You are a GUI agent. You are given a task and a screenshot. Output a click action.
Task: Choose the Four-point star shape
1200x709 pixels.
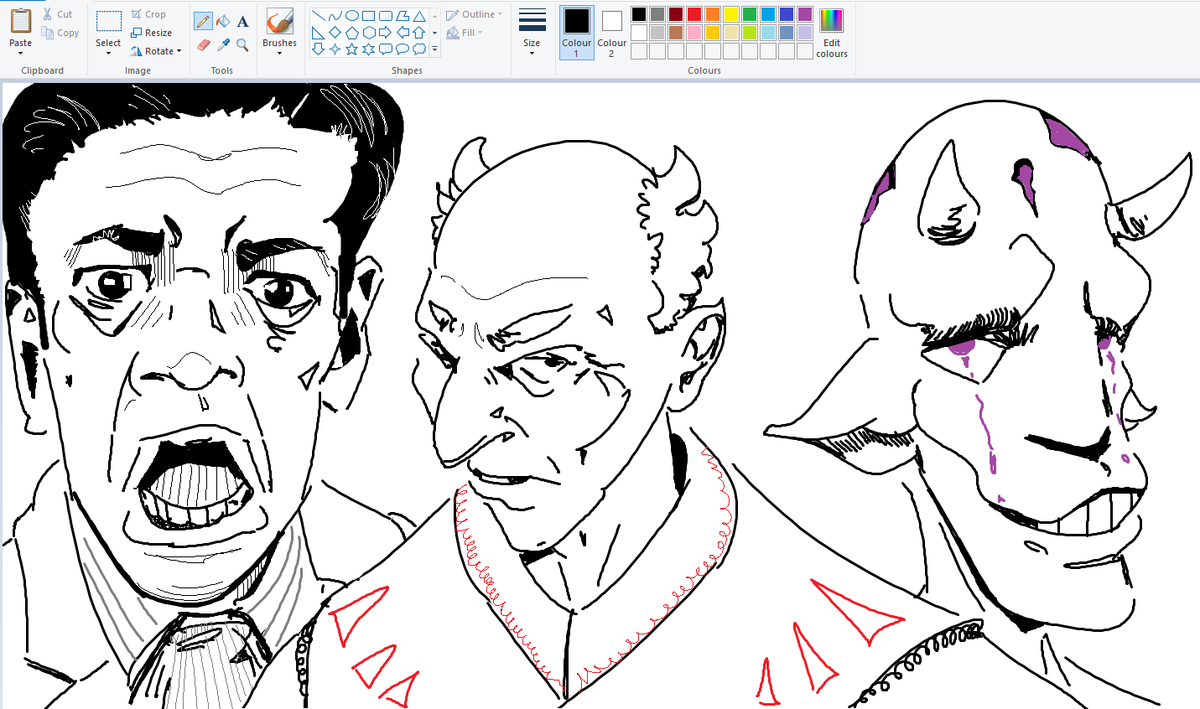pos(334,48)
